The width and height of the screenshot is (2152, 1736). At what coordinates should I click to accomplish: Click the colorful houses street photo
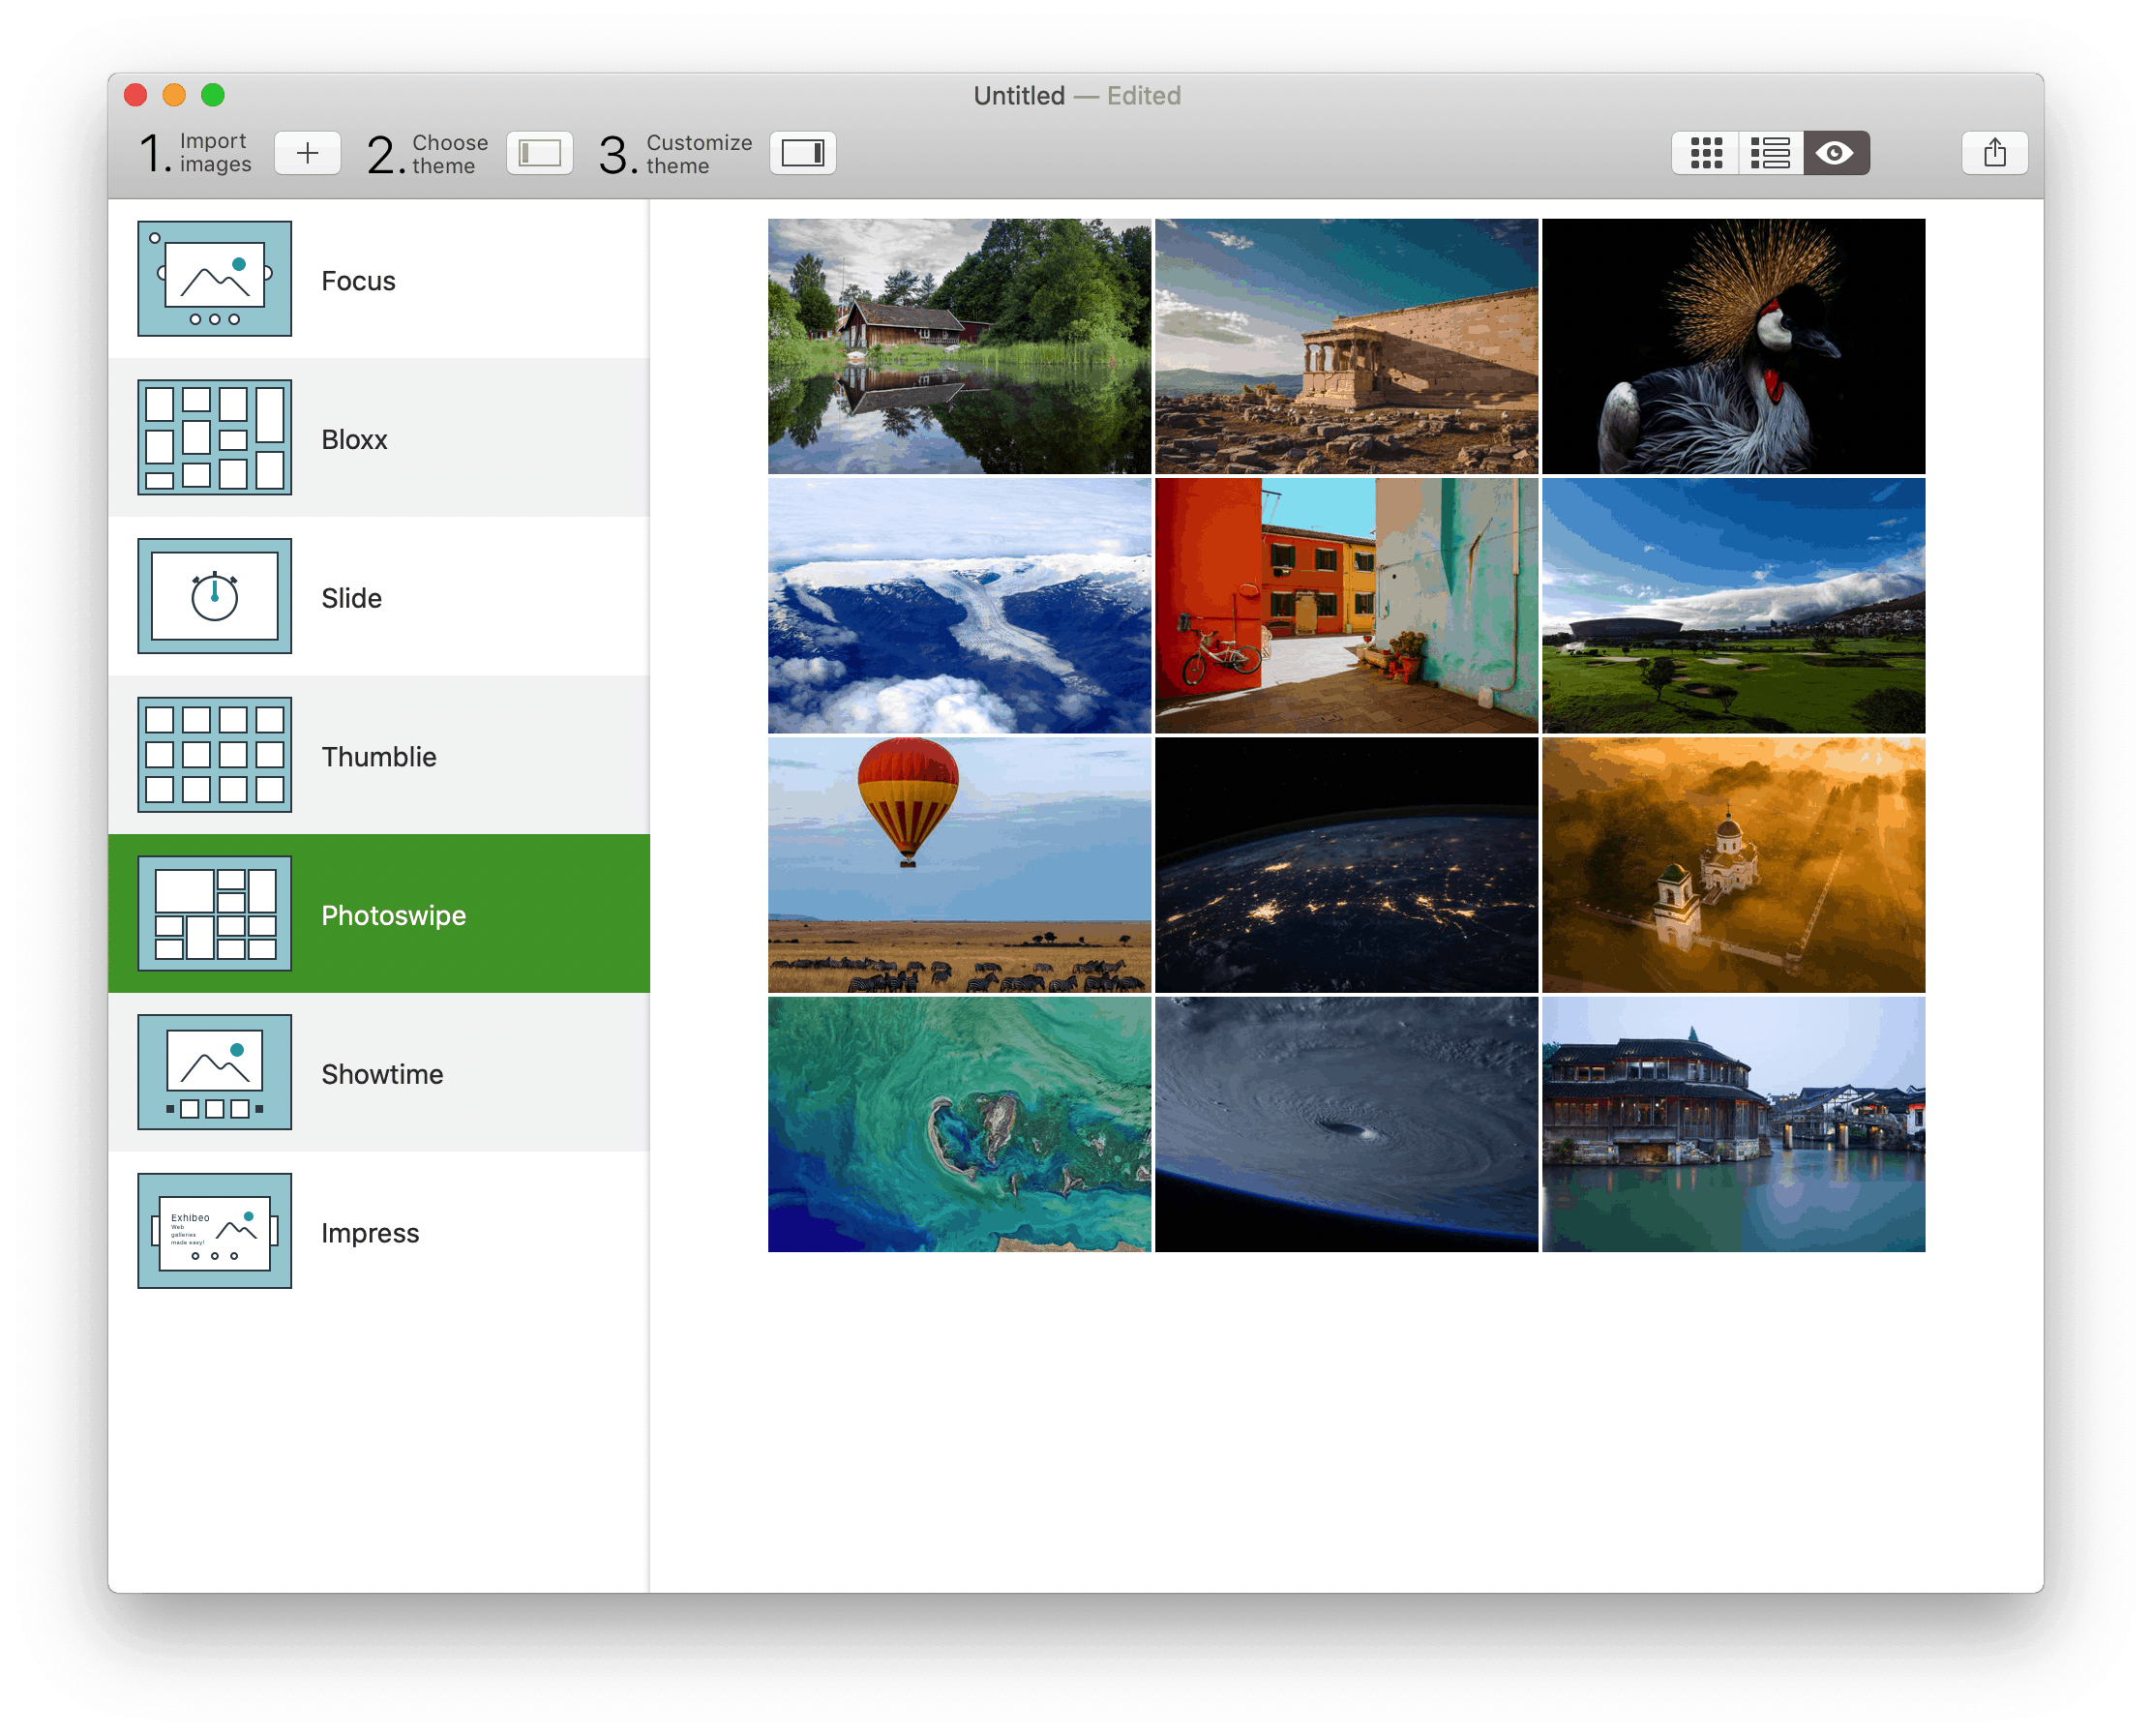point(1346,605)
